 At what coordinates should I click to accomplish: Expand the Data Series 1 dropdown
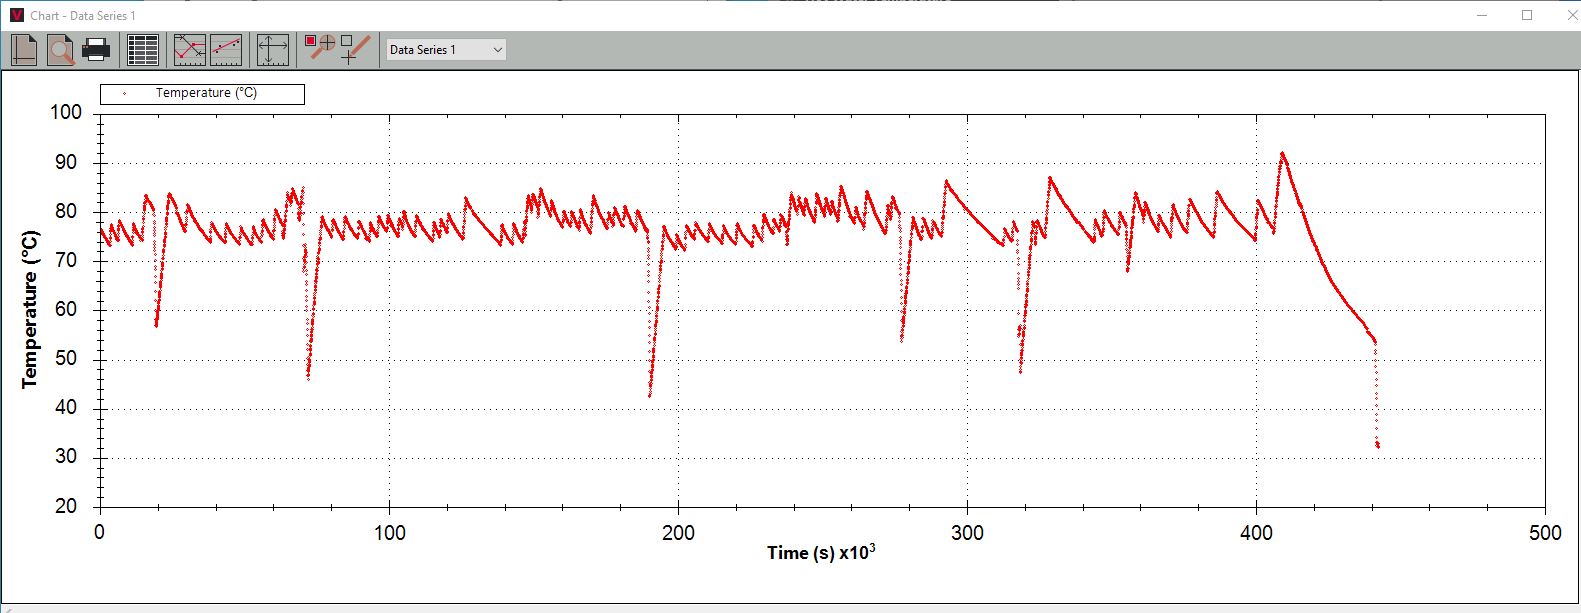coord(497,50)
